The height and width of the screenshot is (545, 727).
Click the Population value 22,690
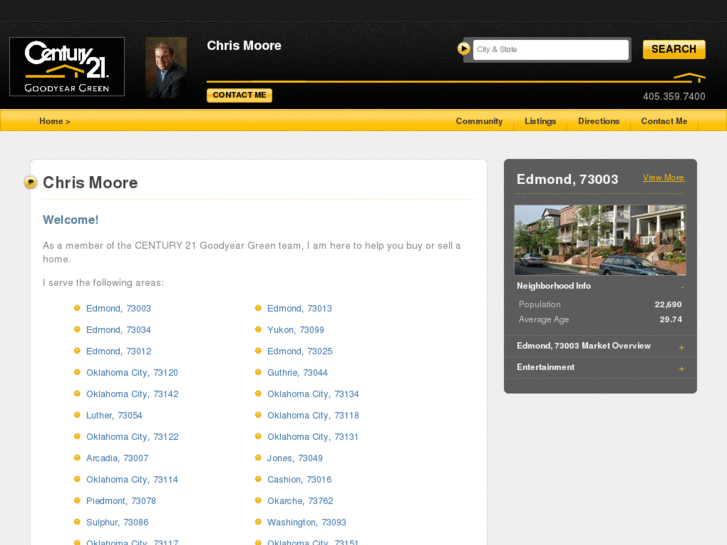[668, 304]
